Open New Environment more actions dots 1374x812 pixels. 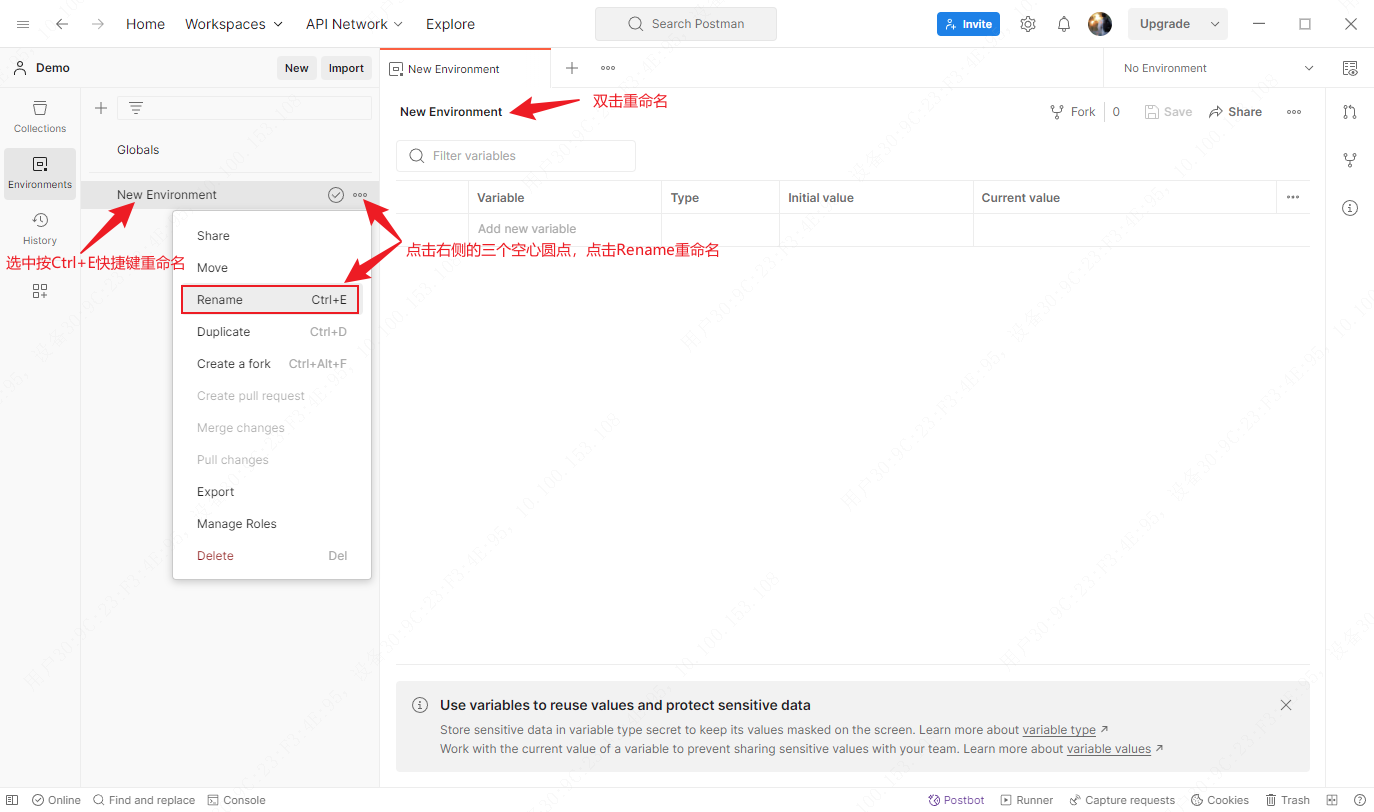(360, 195)
